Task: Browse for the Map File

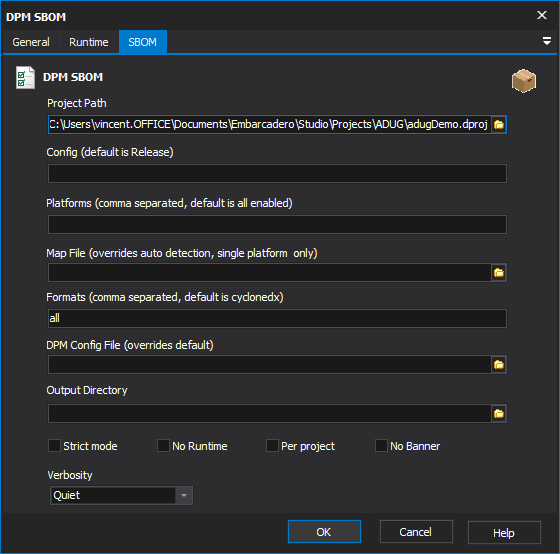Action: point(499,273)
